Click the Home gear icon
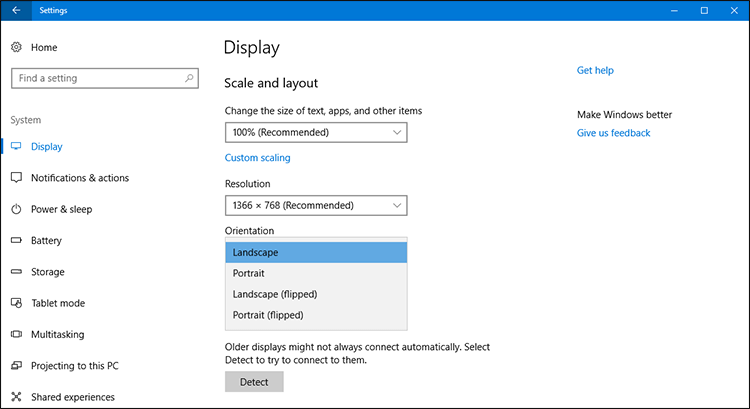Screen dimensions: 750x409 click(x=16, y=47)
